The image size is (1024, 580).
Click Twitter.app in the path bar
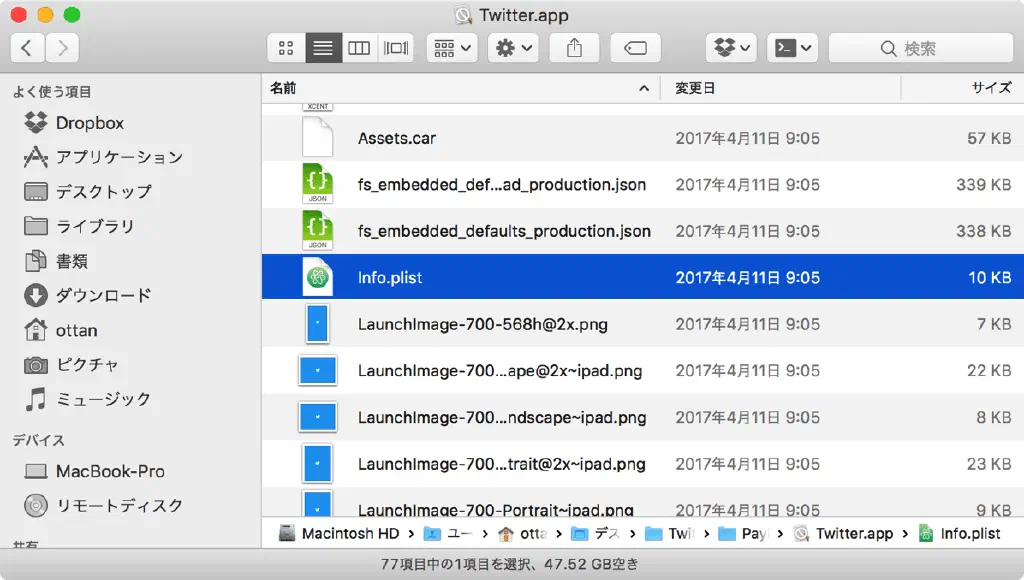(853, 533)
